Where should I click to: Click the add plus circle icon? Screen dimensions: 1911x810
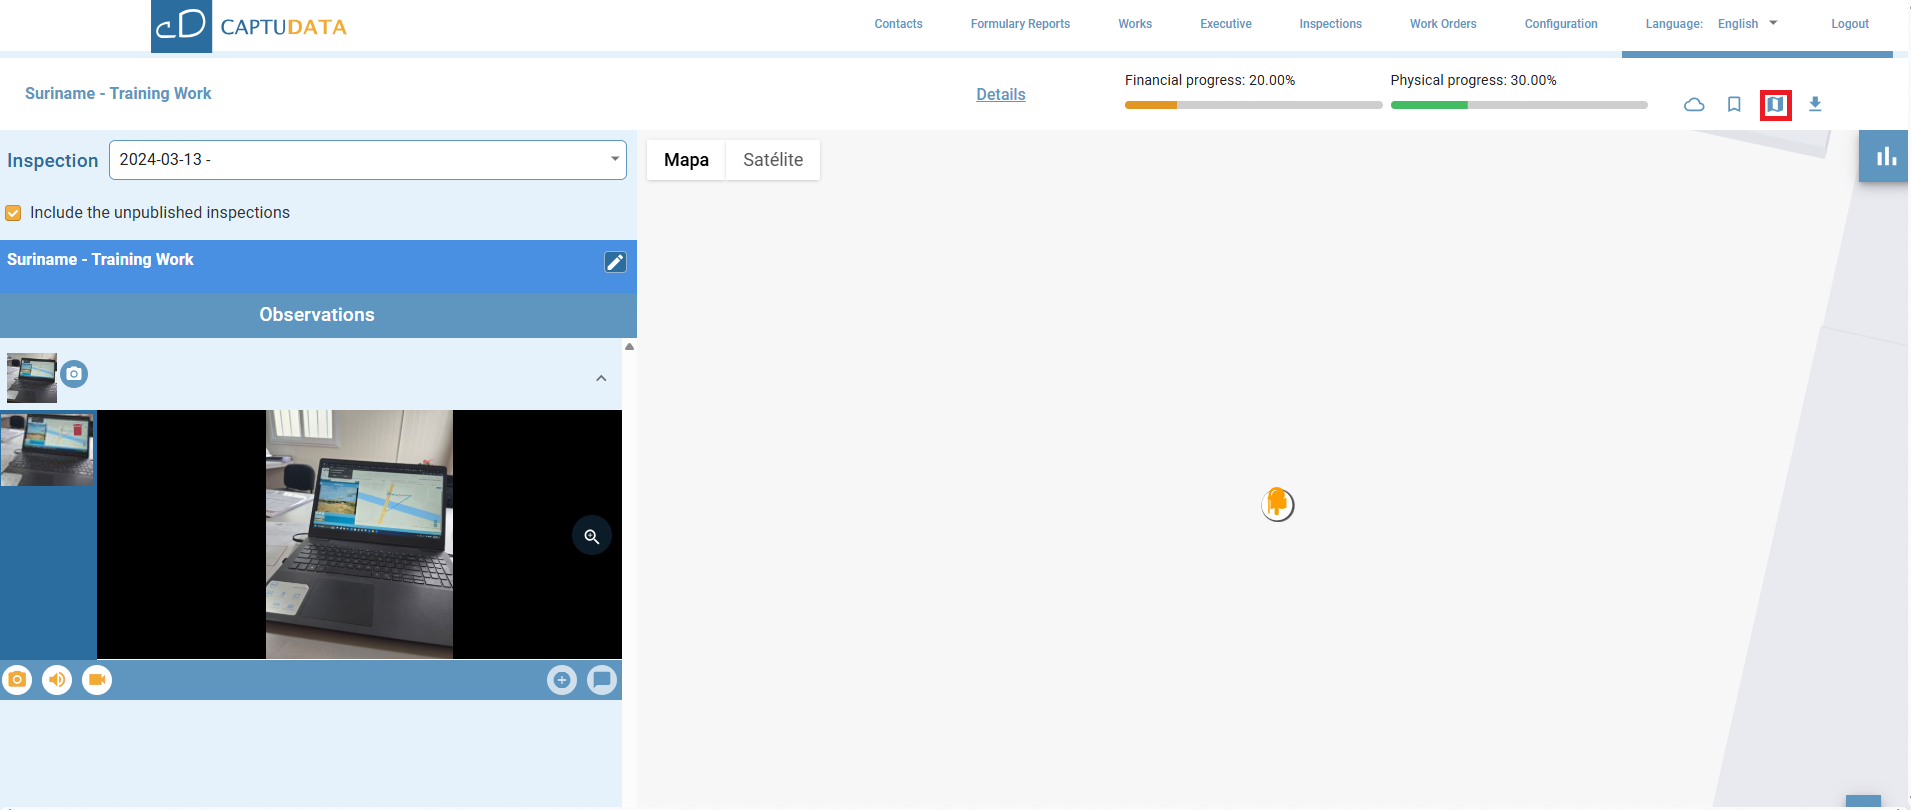click(x=562, y=680)
